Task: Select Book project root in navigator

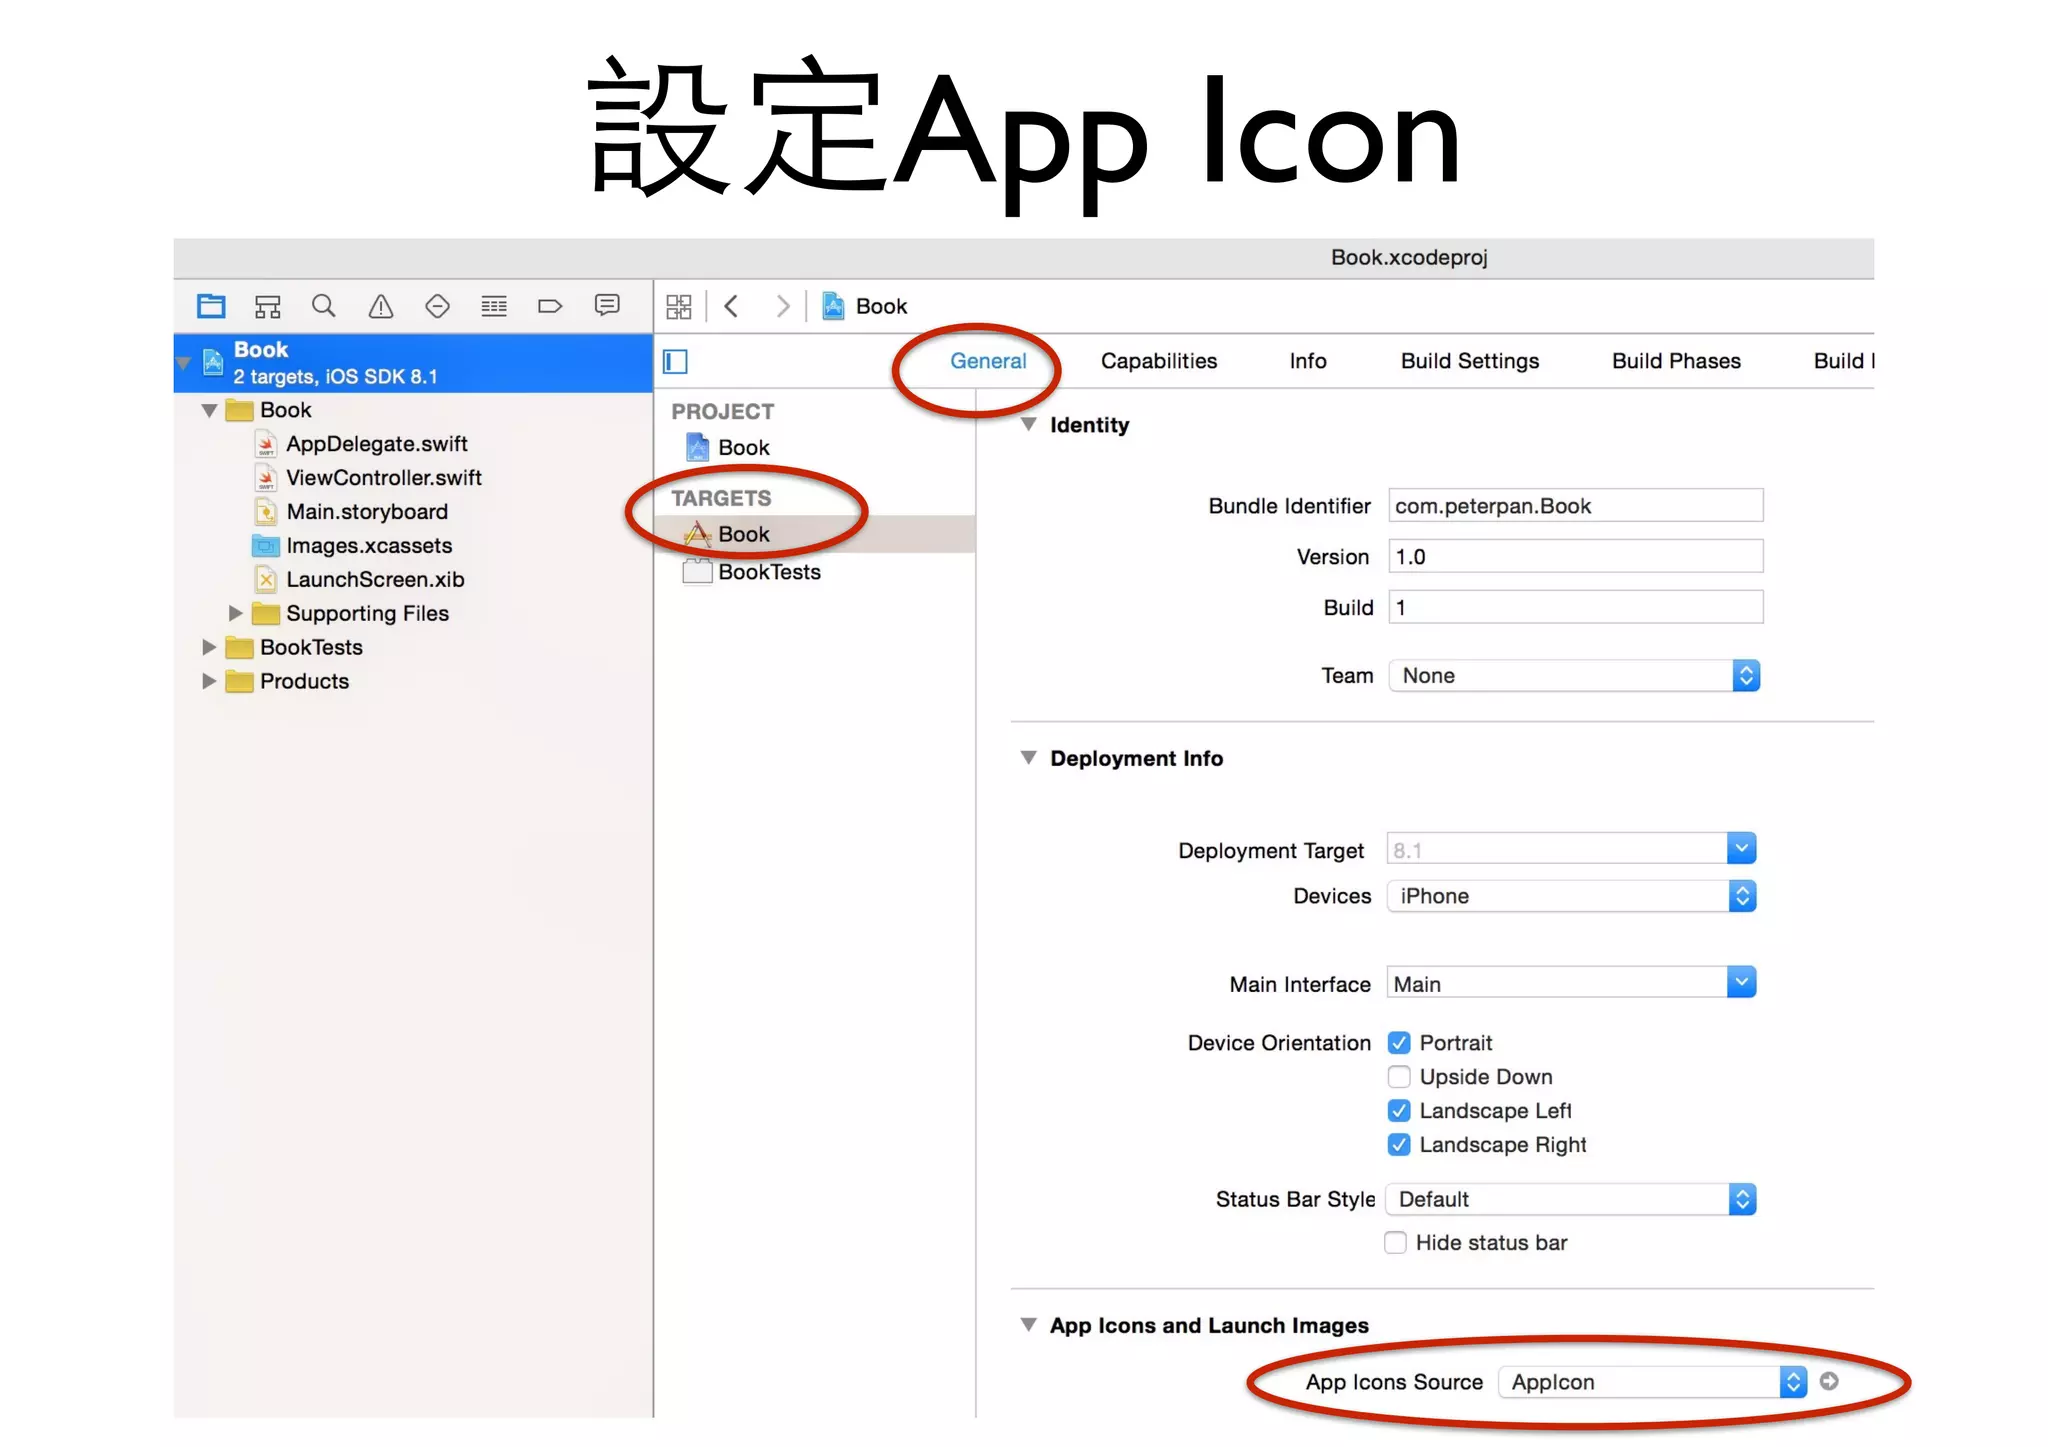Action: tap(413, 363)
